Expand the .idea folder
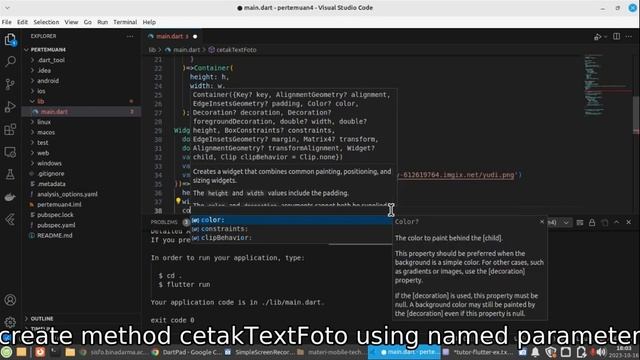 (x=81, y=70)
